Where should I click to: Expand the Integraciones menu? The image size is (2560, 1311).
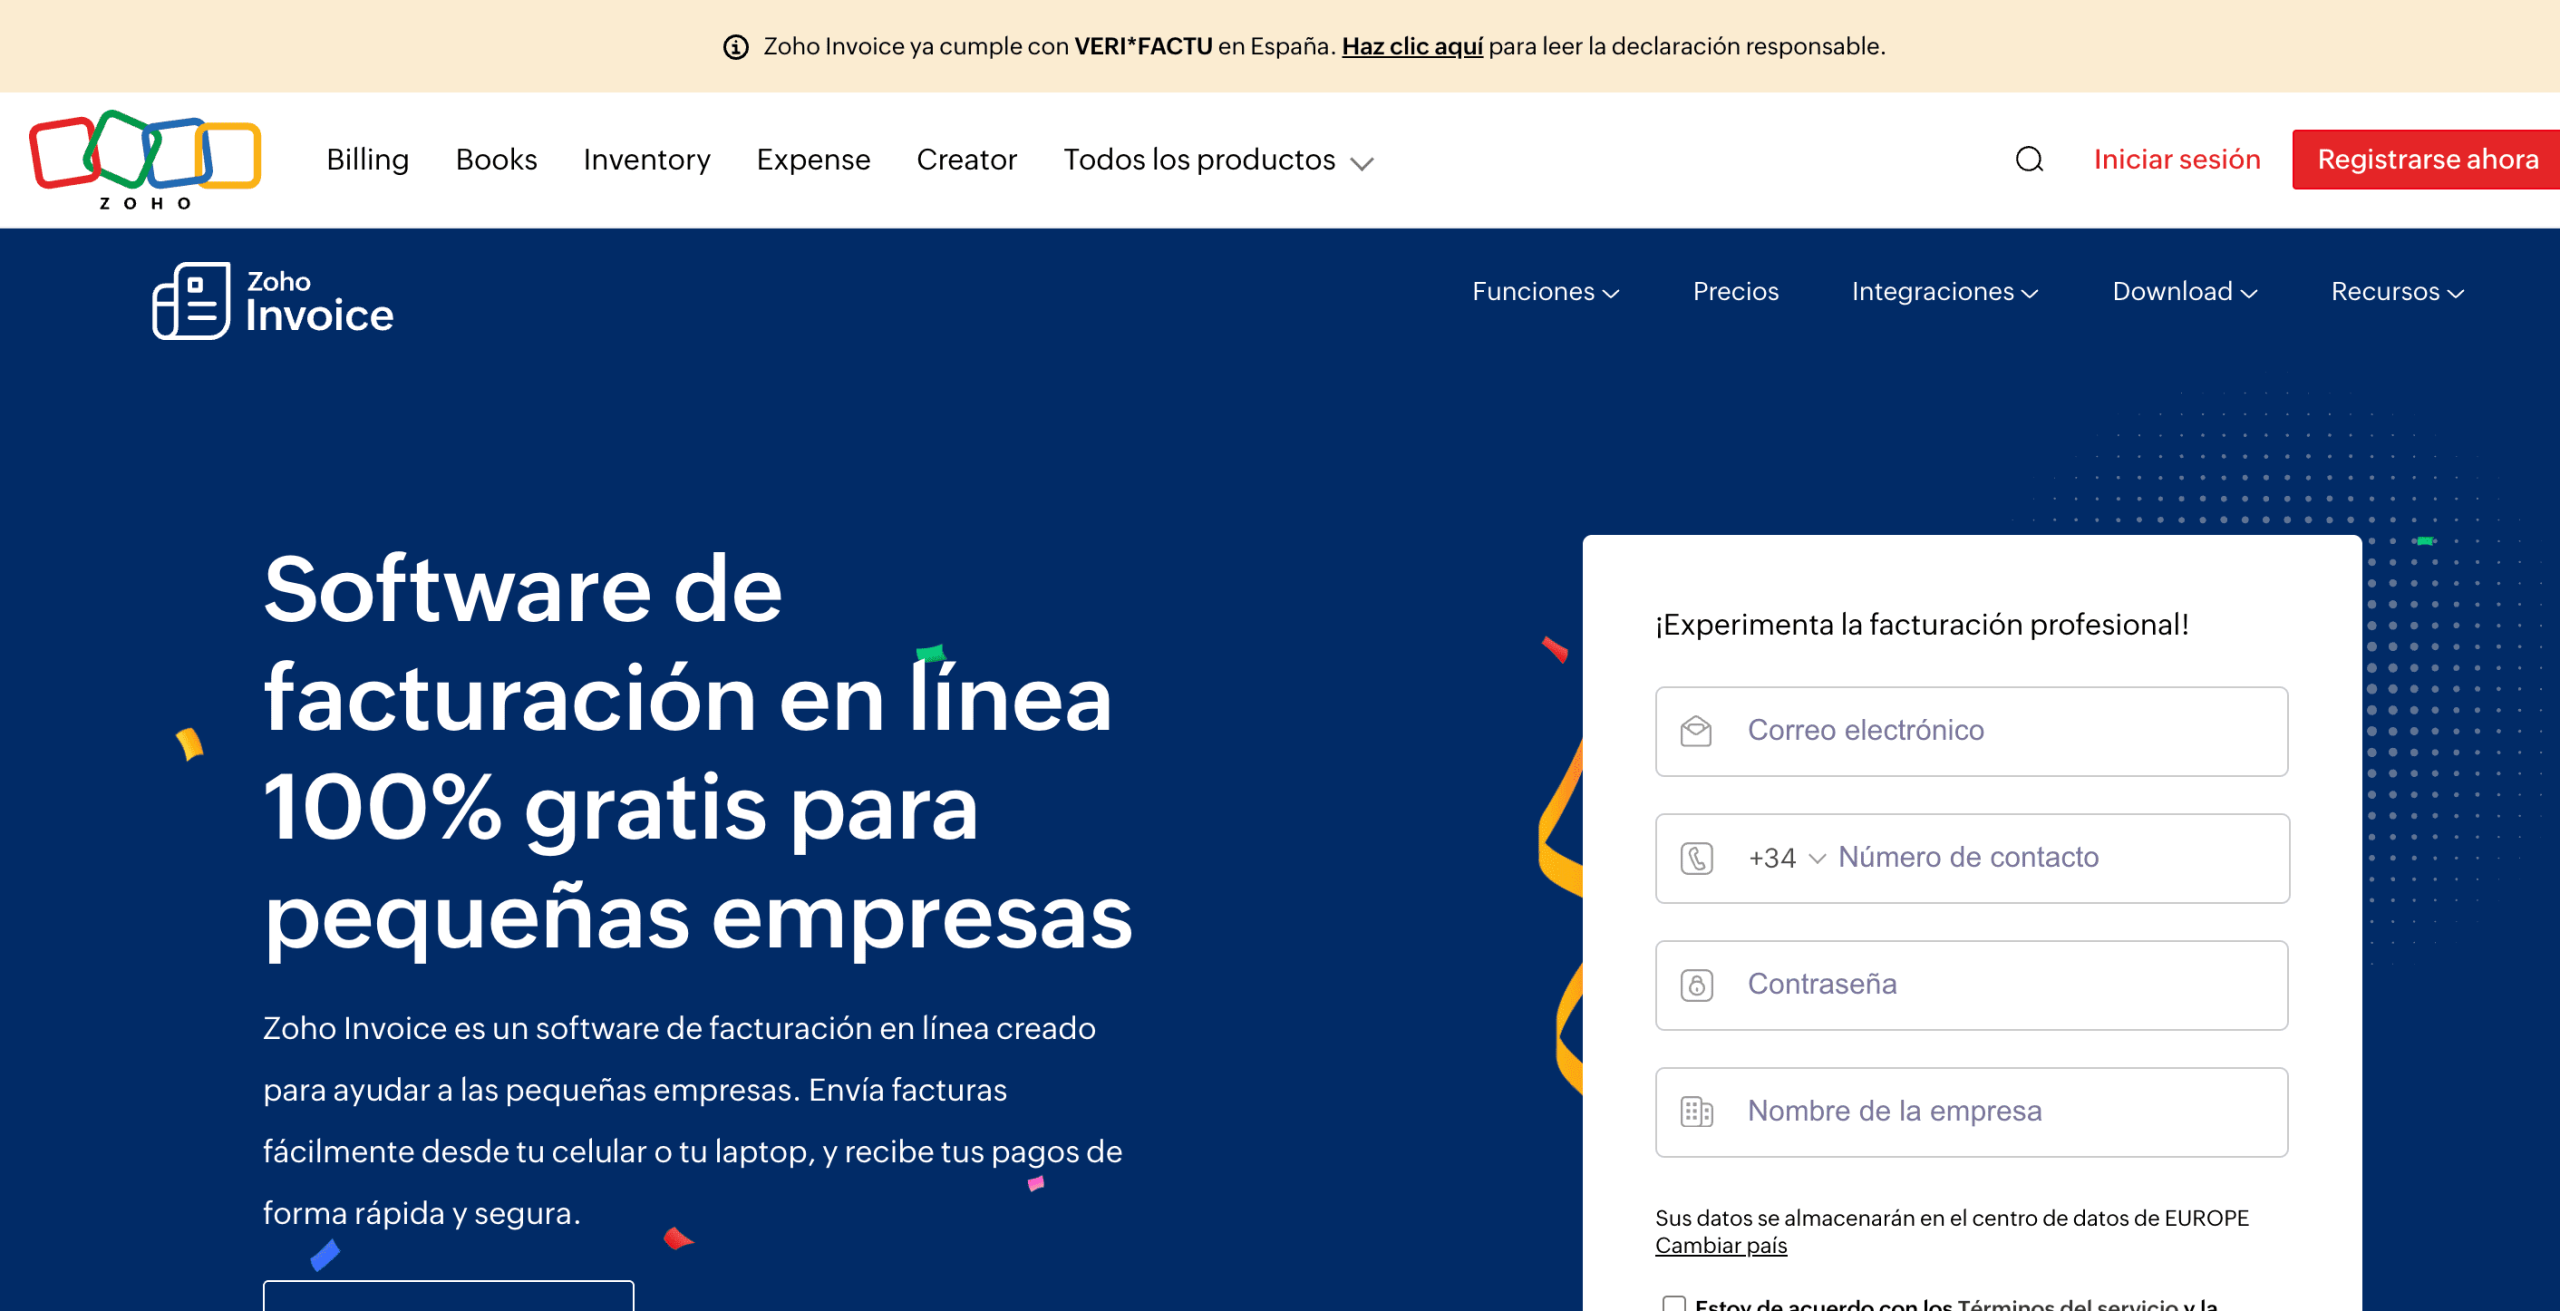point(1944,291)
